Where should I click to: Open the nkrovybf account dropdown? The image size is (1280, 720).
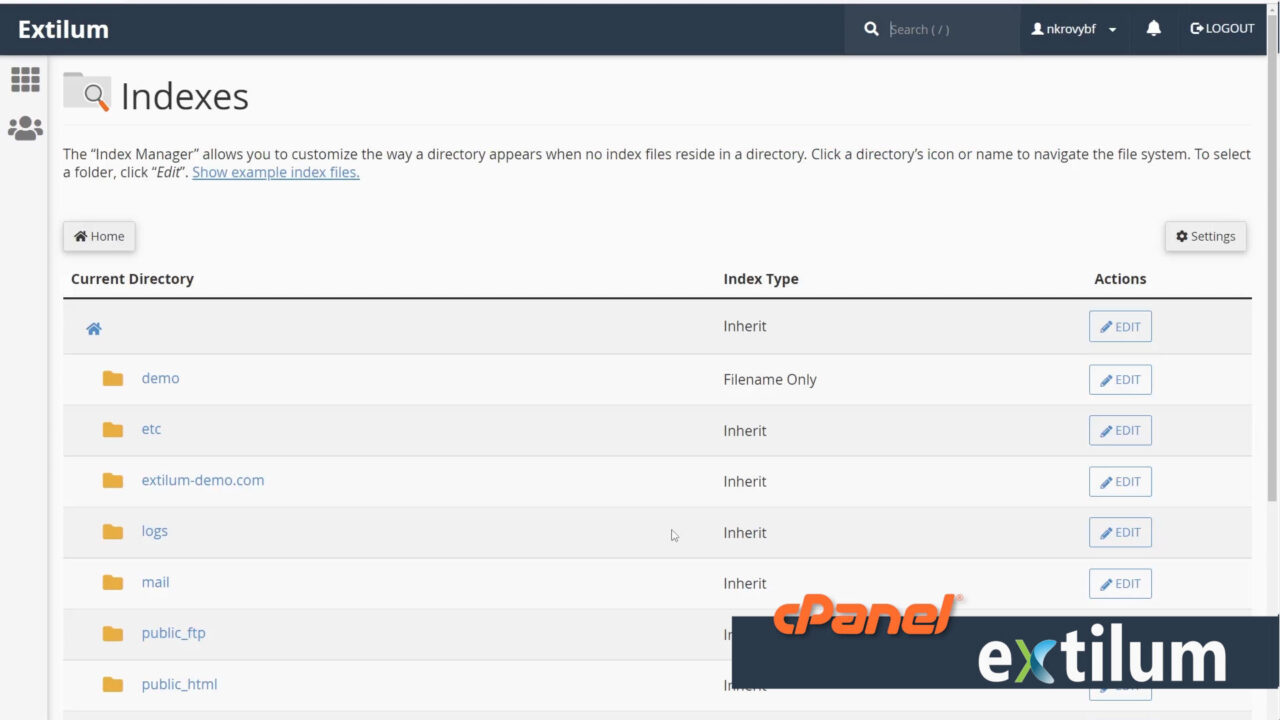coord(1073,29)
